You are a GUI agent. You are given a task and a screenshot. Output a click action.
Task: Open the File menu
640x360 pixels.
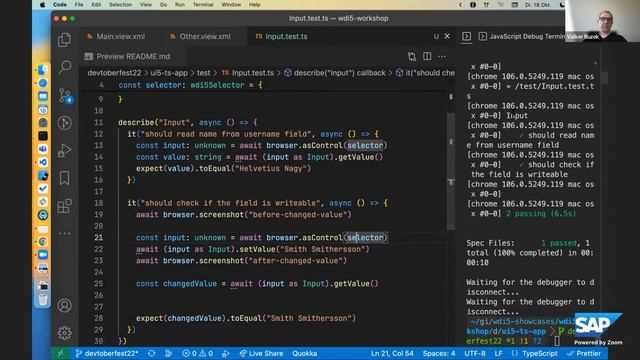point(79,5)
